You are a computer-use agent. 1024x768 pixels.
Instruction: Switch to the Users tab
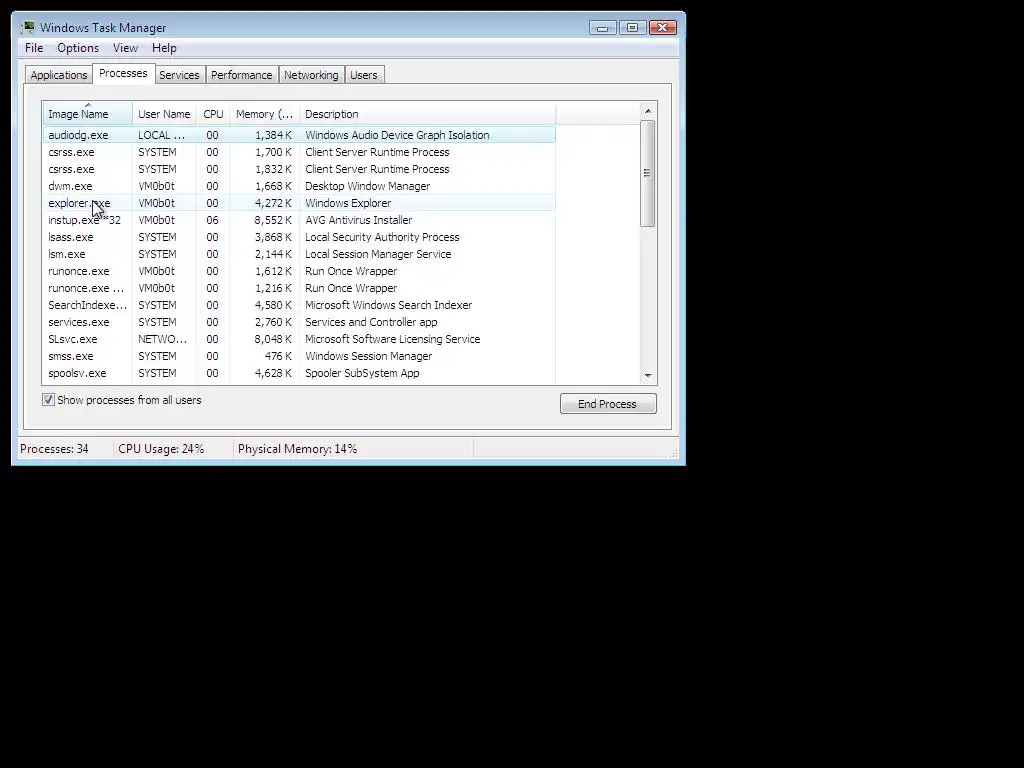pos(364,75)
